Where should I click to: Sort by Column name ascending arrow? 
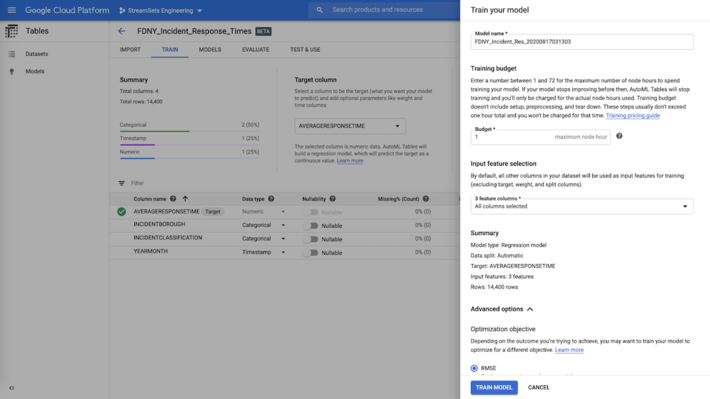[185, 199]
